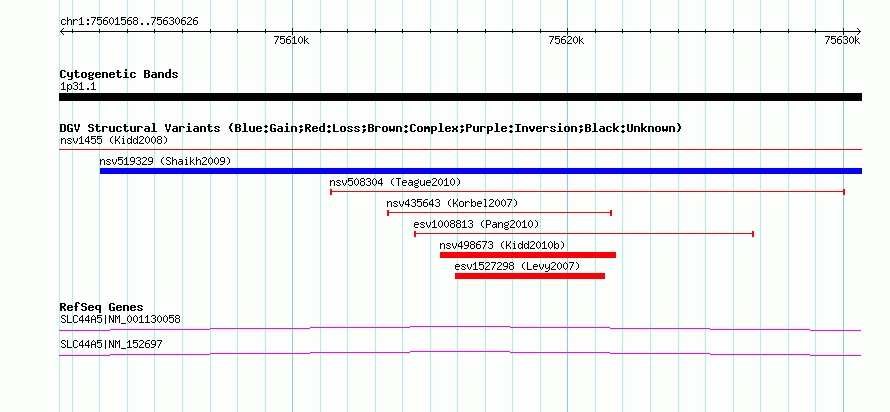Click the 75630k ruler position label
The height and width of the screenshot is (412, 890).
pos(843,40)
